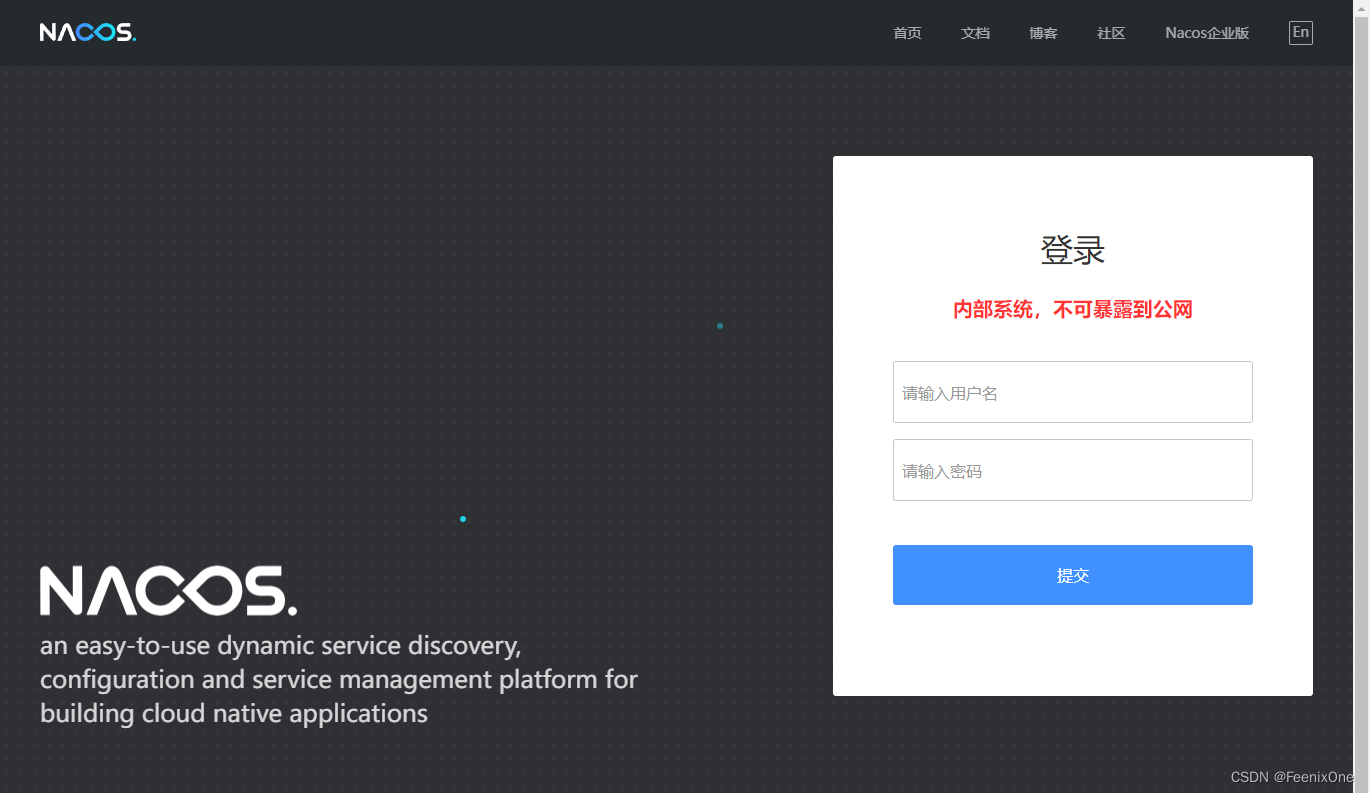The height and width of the screenshot is (793, 1370).
Task: Focus the 请输入密码 password field
Action: pos(1072,470)
